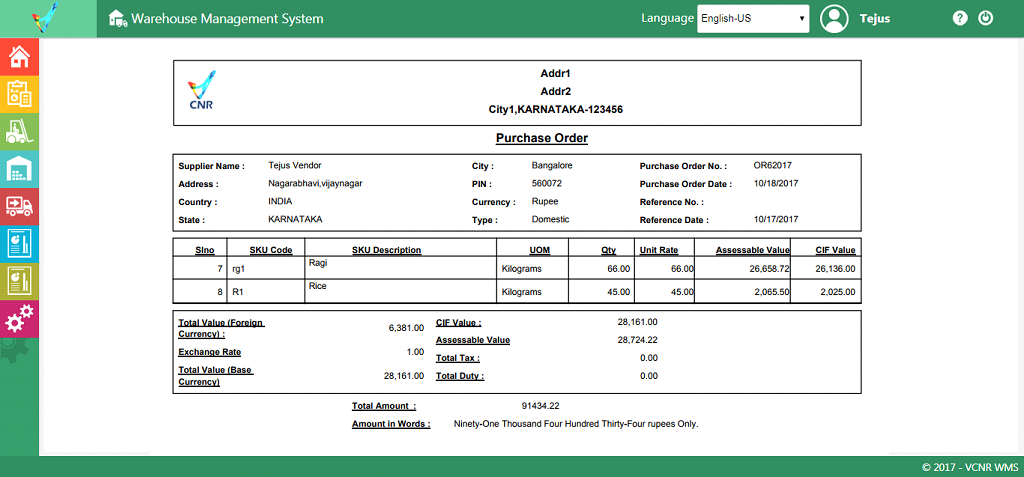Click the Total Tax label

(x=458, y=358)
